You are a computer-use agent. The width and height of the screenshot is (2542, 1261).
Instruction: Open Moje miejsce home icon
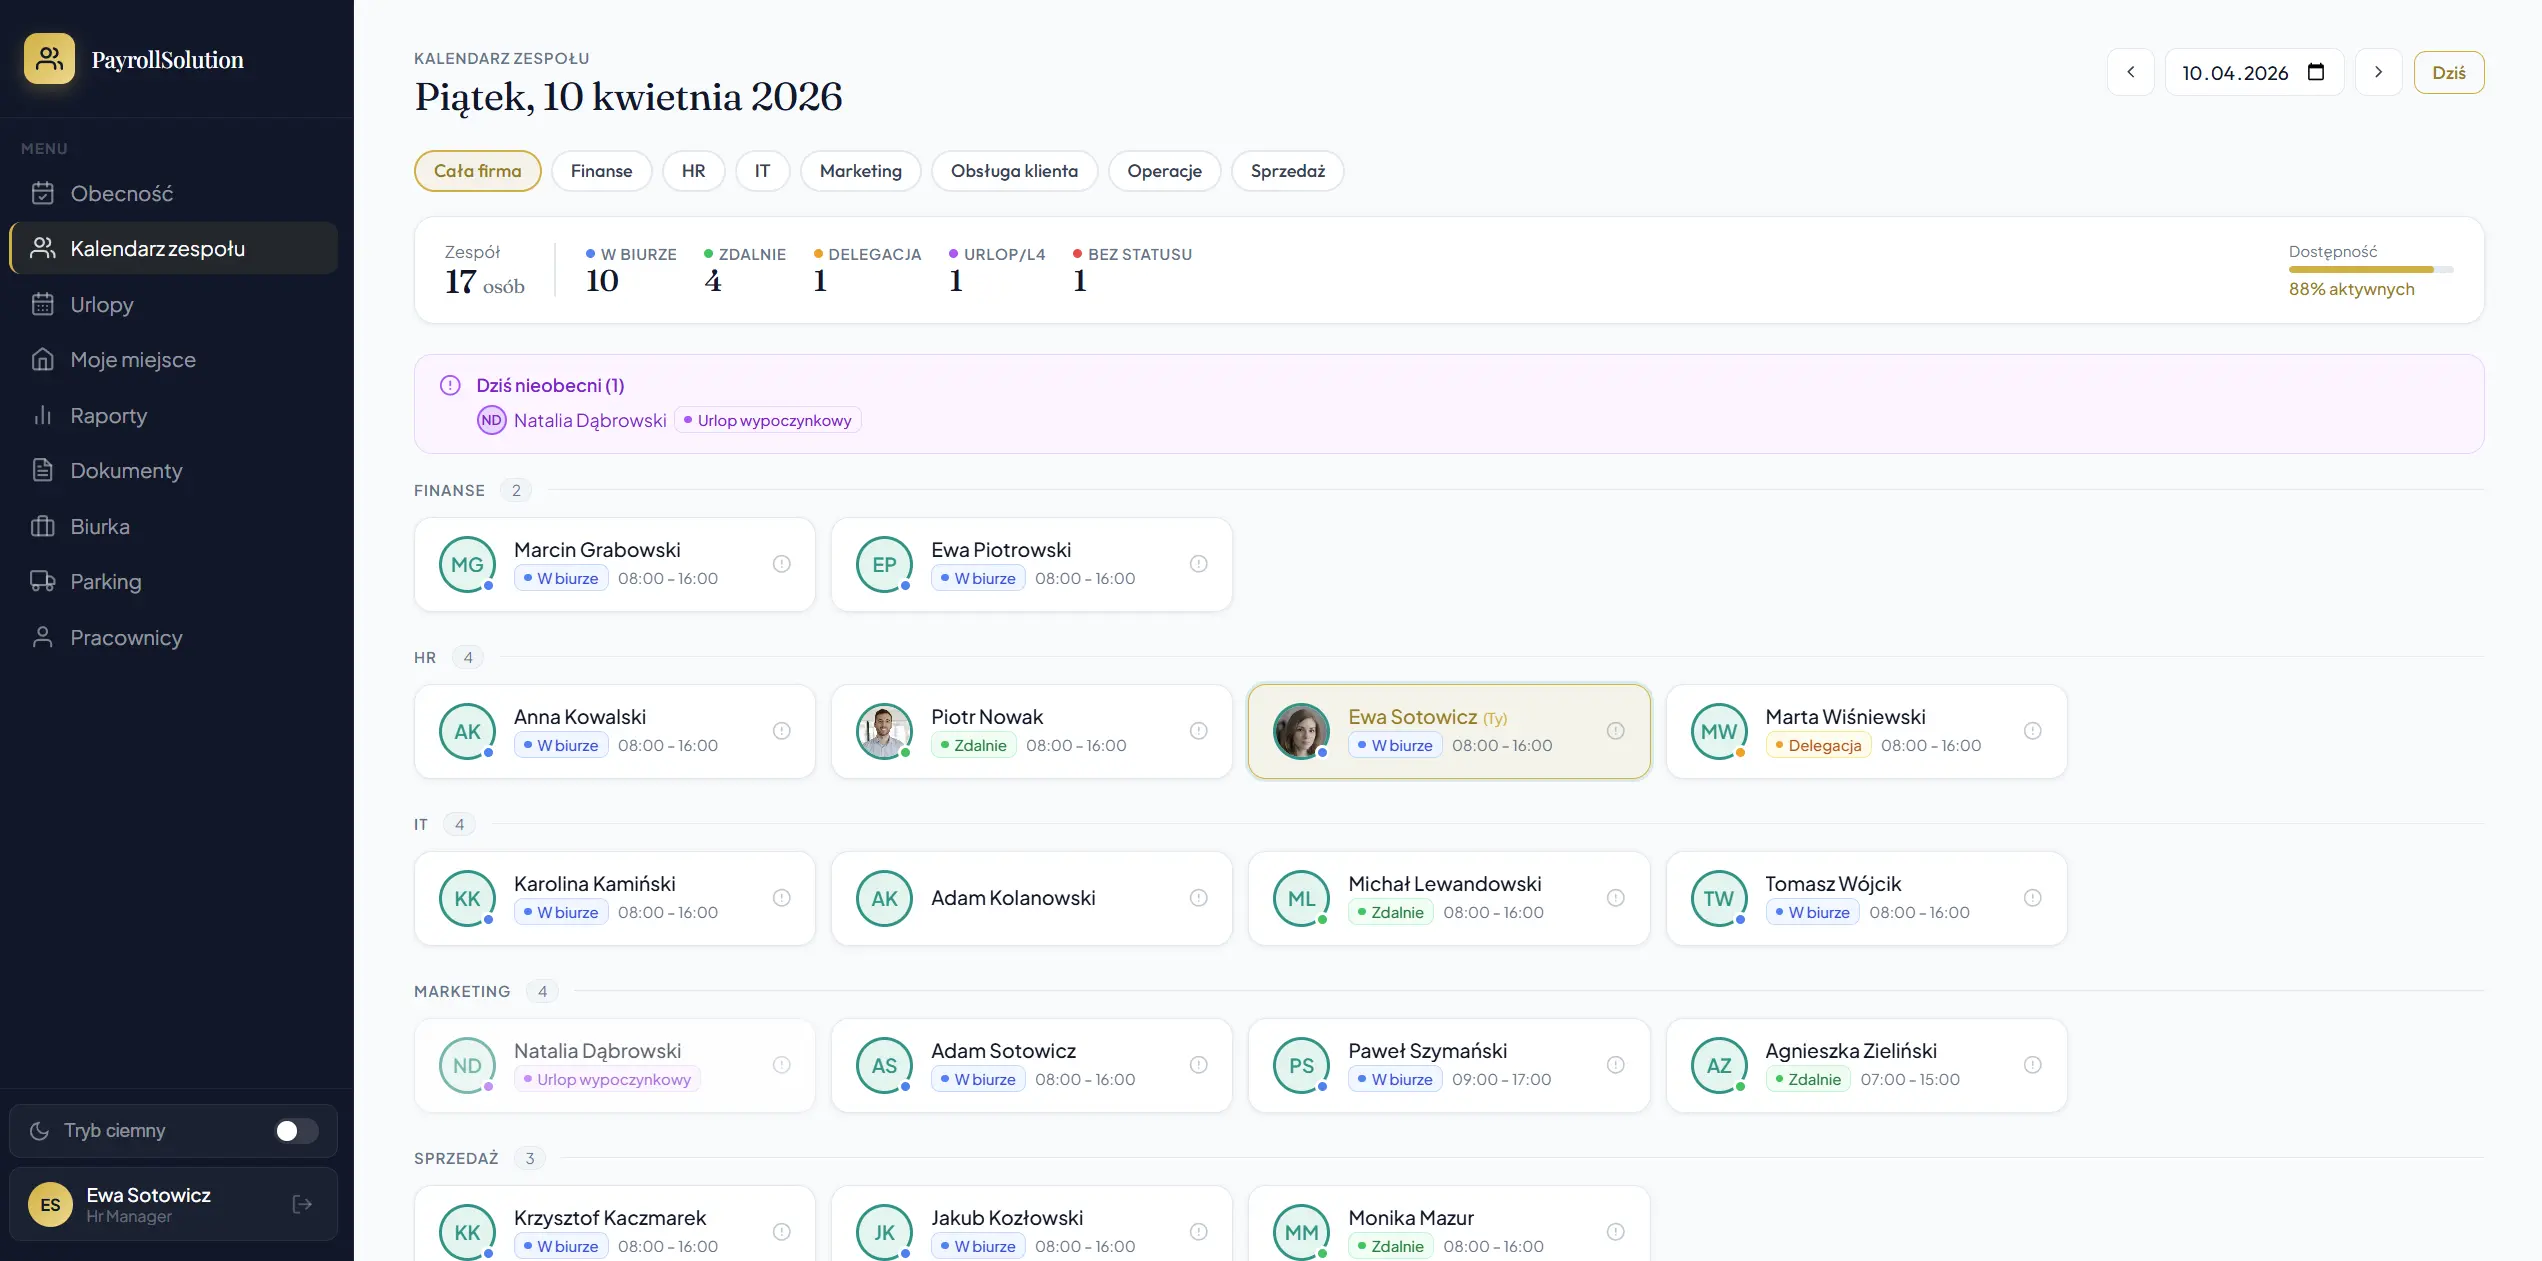42,359
